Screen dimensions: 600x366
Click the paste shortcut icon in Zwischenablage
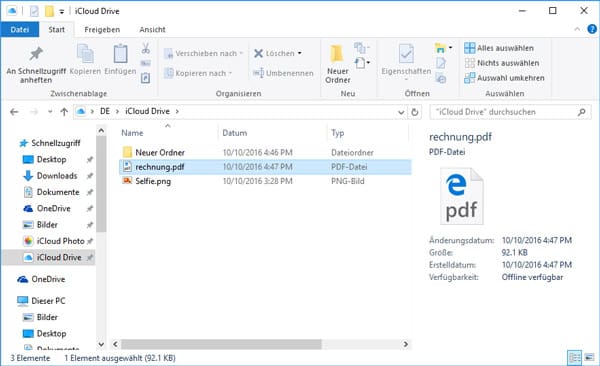tap(145, 78)
